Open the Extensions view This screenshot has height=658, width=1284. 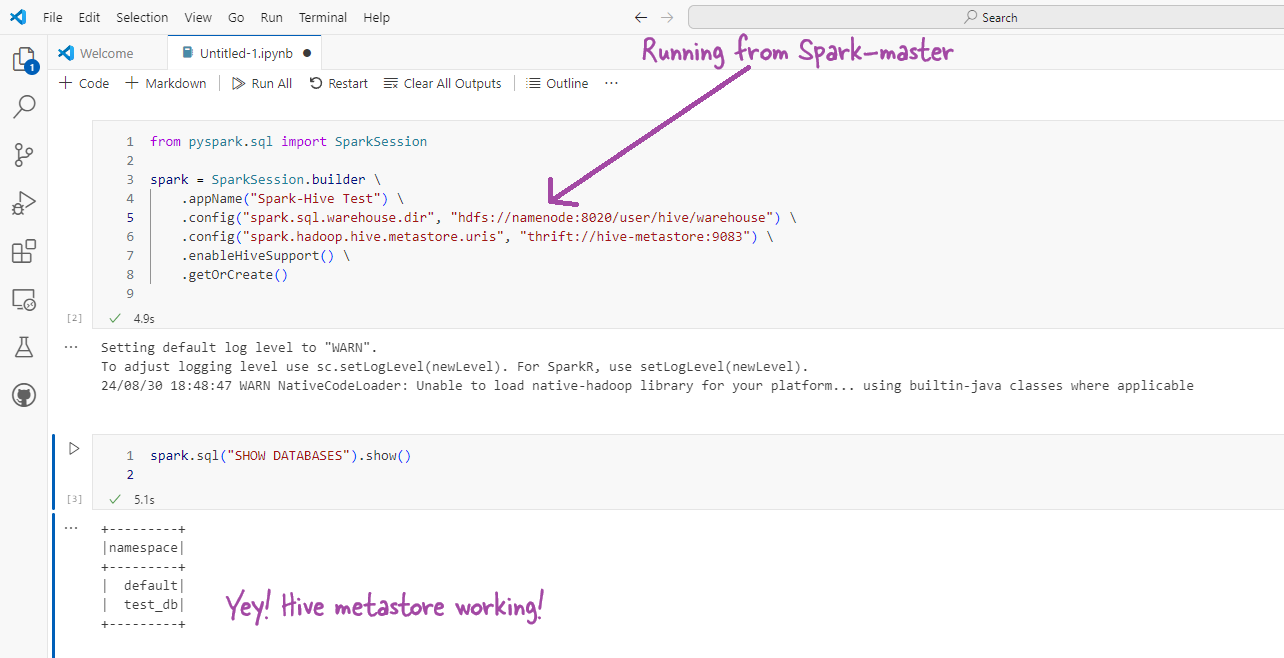pyautogui.click(x=23, y=251)
